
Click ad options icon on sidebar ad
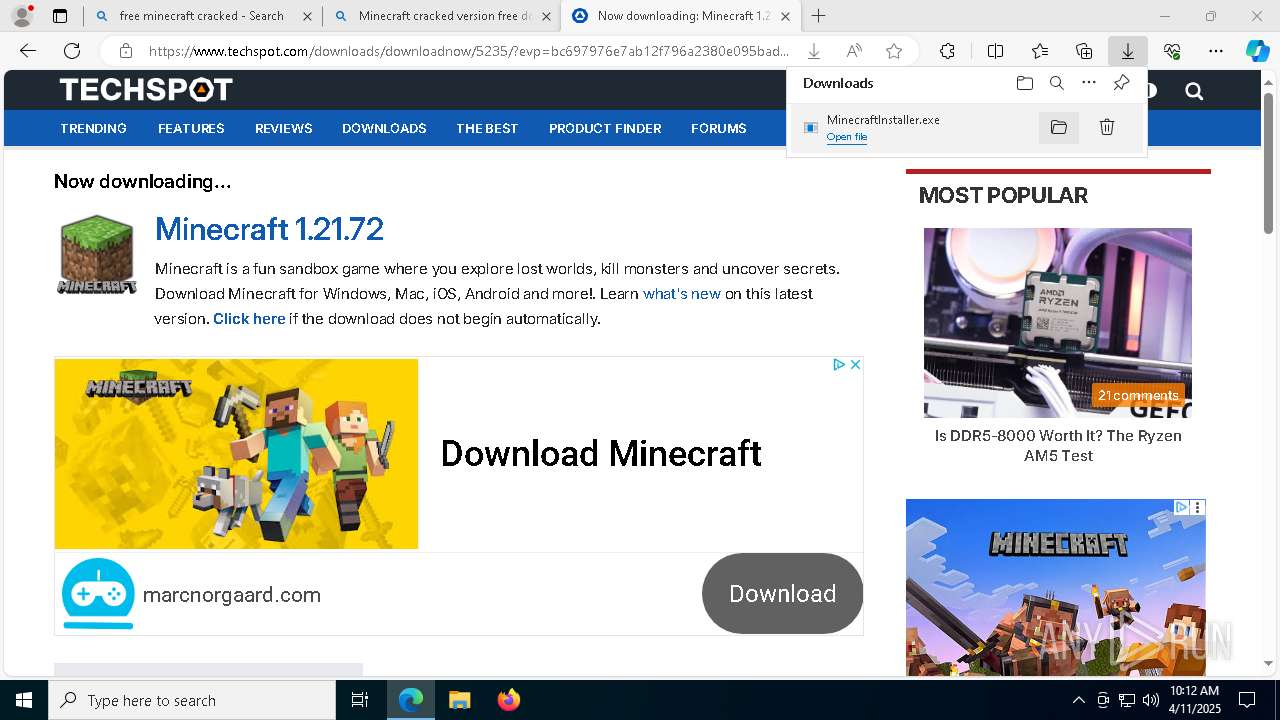1197,507
